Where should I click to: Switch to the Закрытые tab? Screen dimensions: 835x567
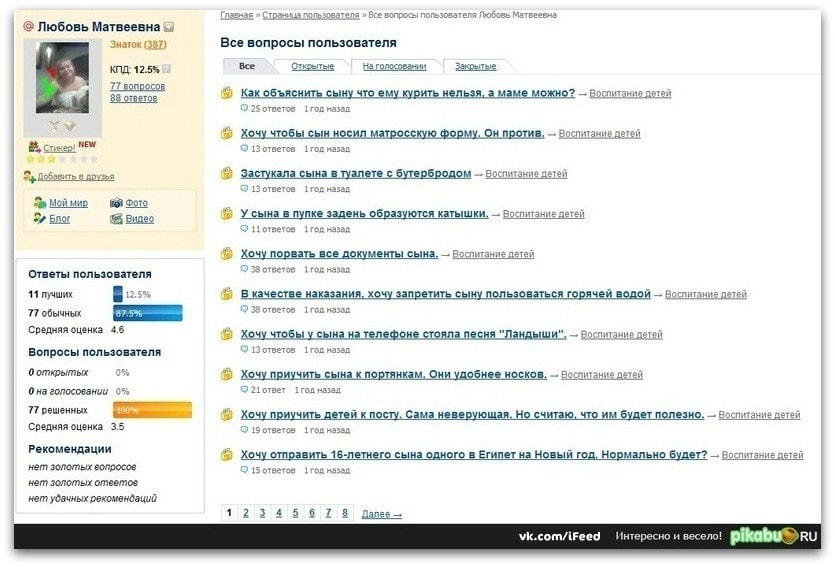point(476,66)
